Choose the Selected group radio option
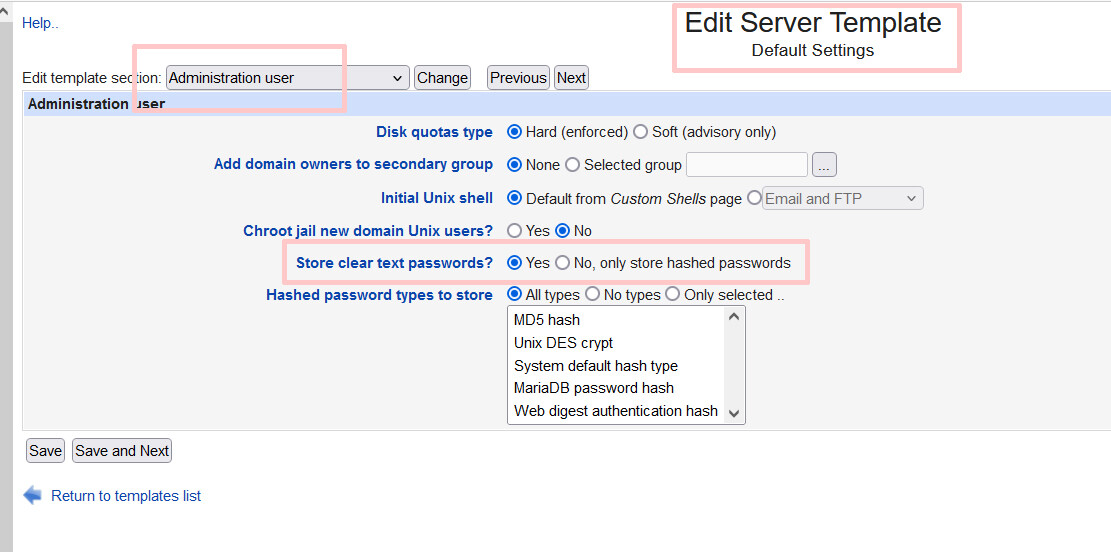 (572, 165)
